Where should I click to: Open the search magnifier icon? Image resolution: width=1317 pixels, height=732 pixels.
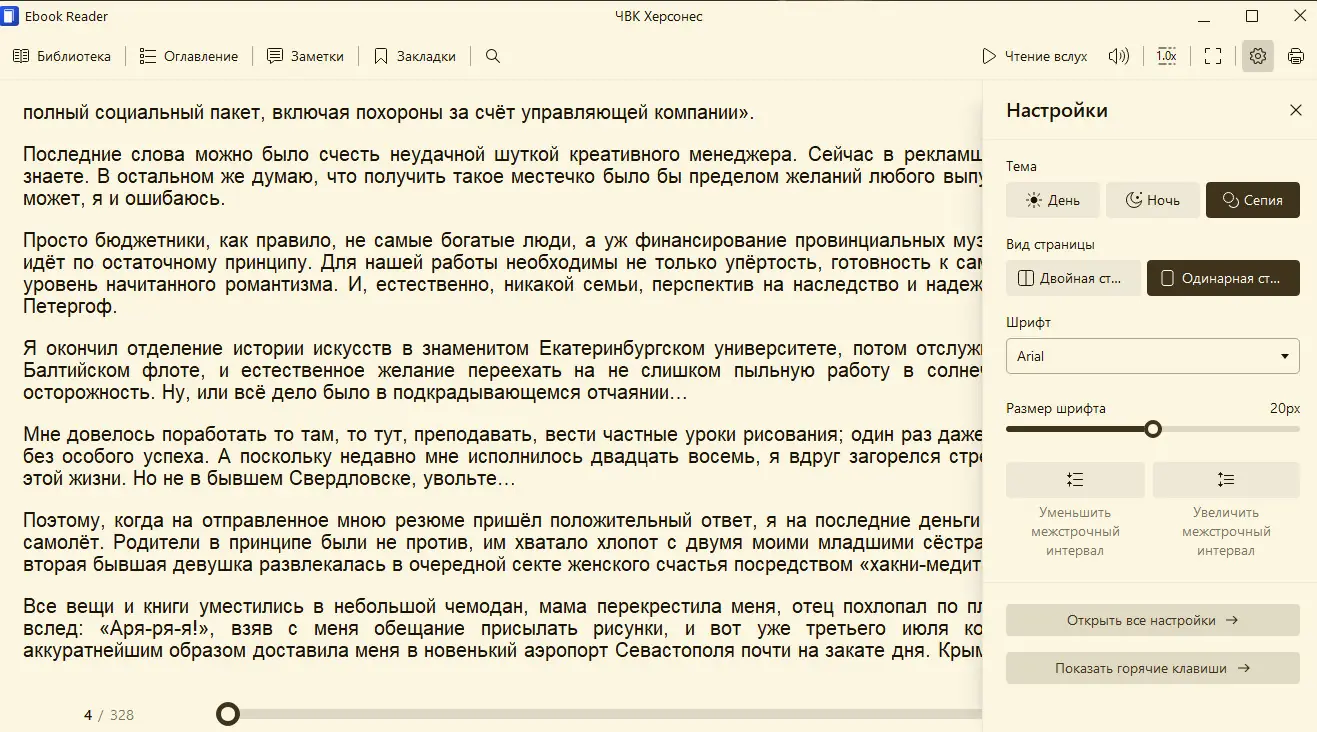492,56
